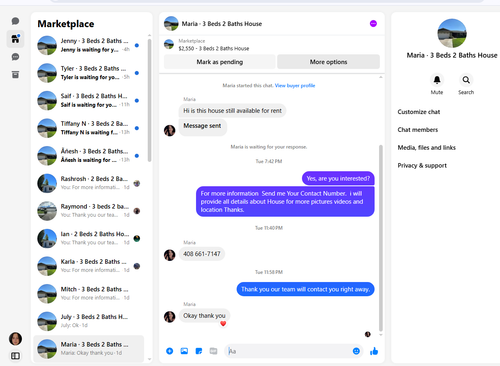Click the 'Message sent' bubble
Viewport: 500px width, 366px height.
(x=202, y=126)
